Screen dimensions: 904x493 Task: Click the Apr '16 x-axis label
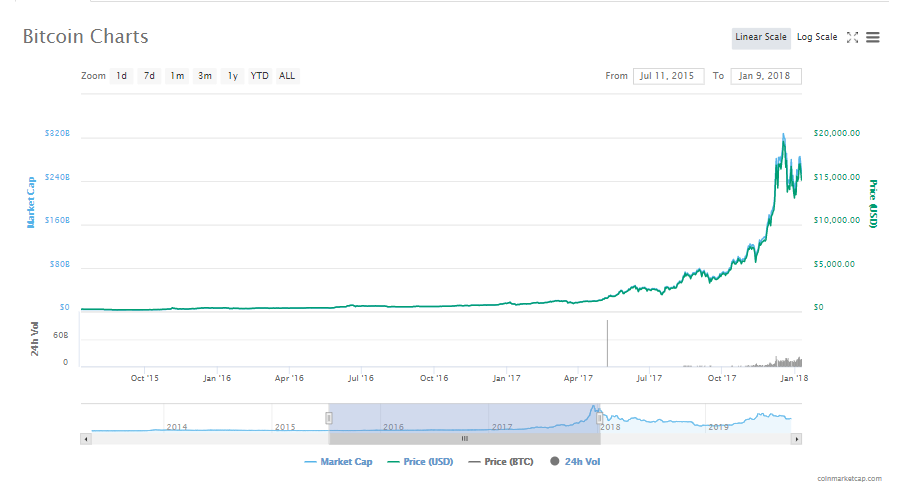289,378
